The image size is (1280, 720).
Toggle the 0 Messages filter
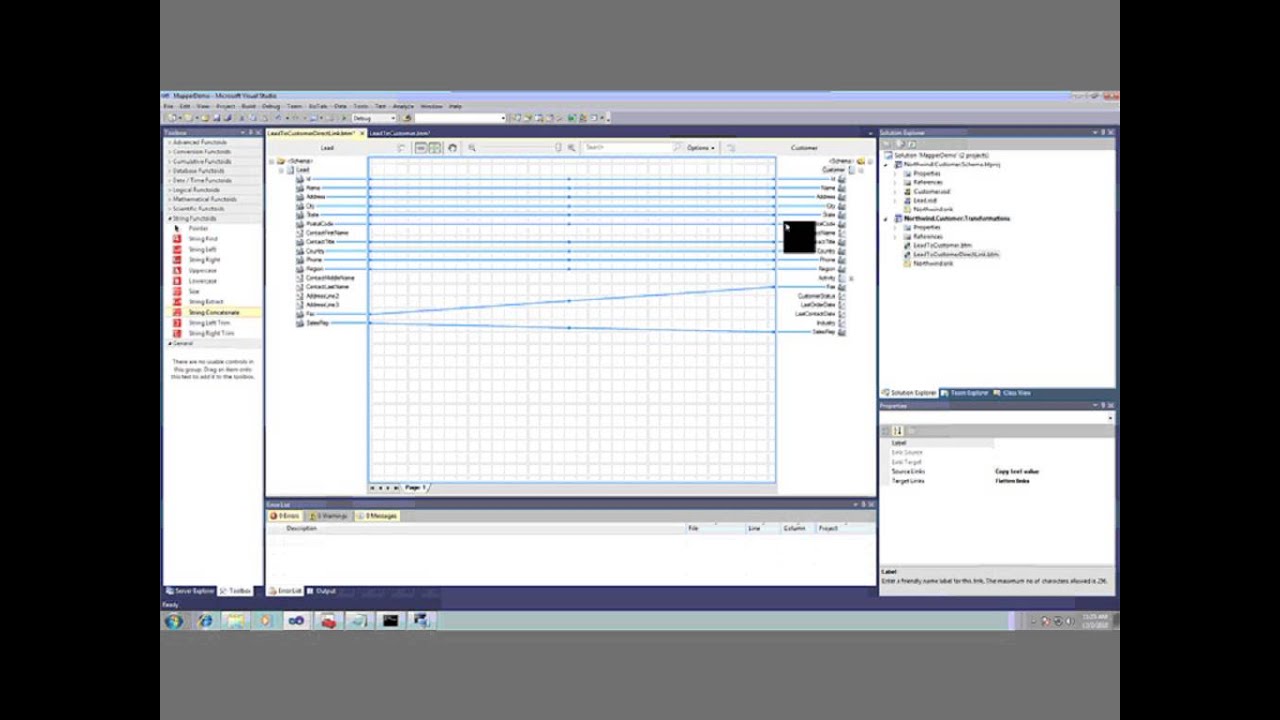(x=378, y=516)
